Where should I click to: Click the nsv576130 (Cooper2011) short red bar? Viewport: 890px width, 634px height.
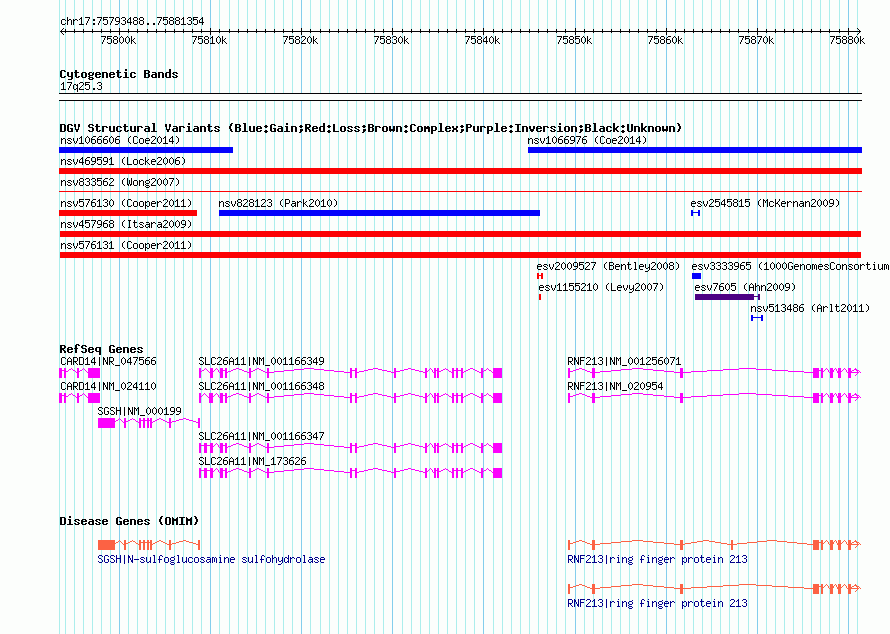pos(128,213)
